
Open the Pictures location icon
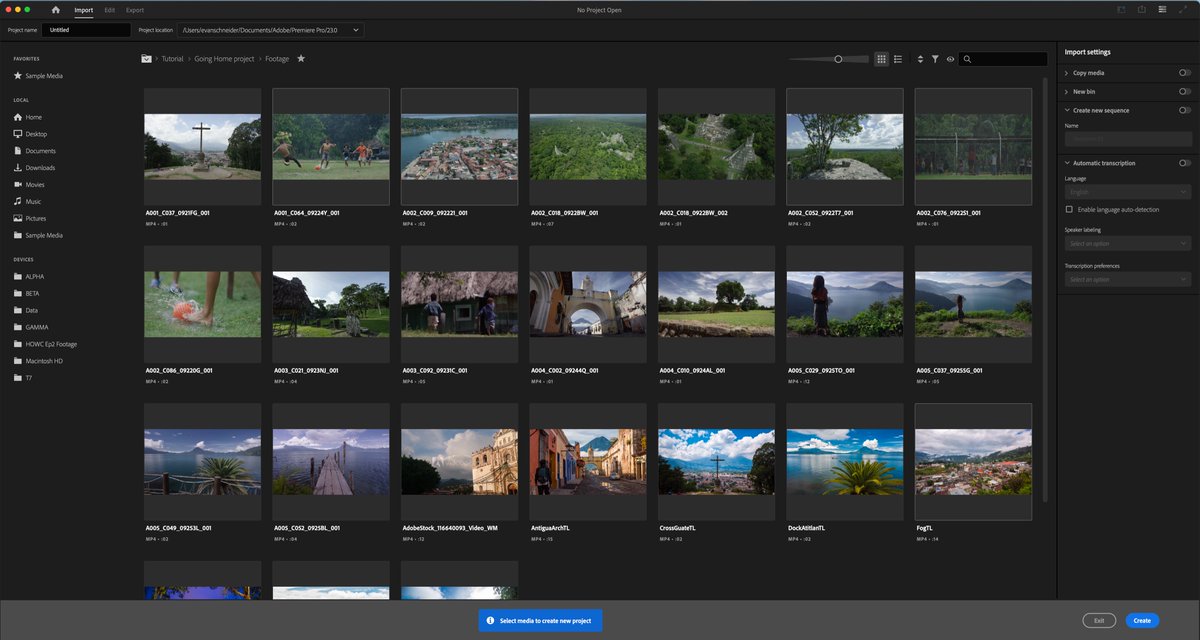18,218
